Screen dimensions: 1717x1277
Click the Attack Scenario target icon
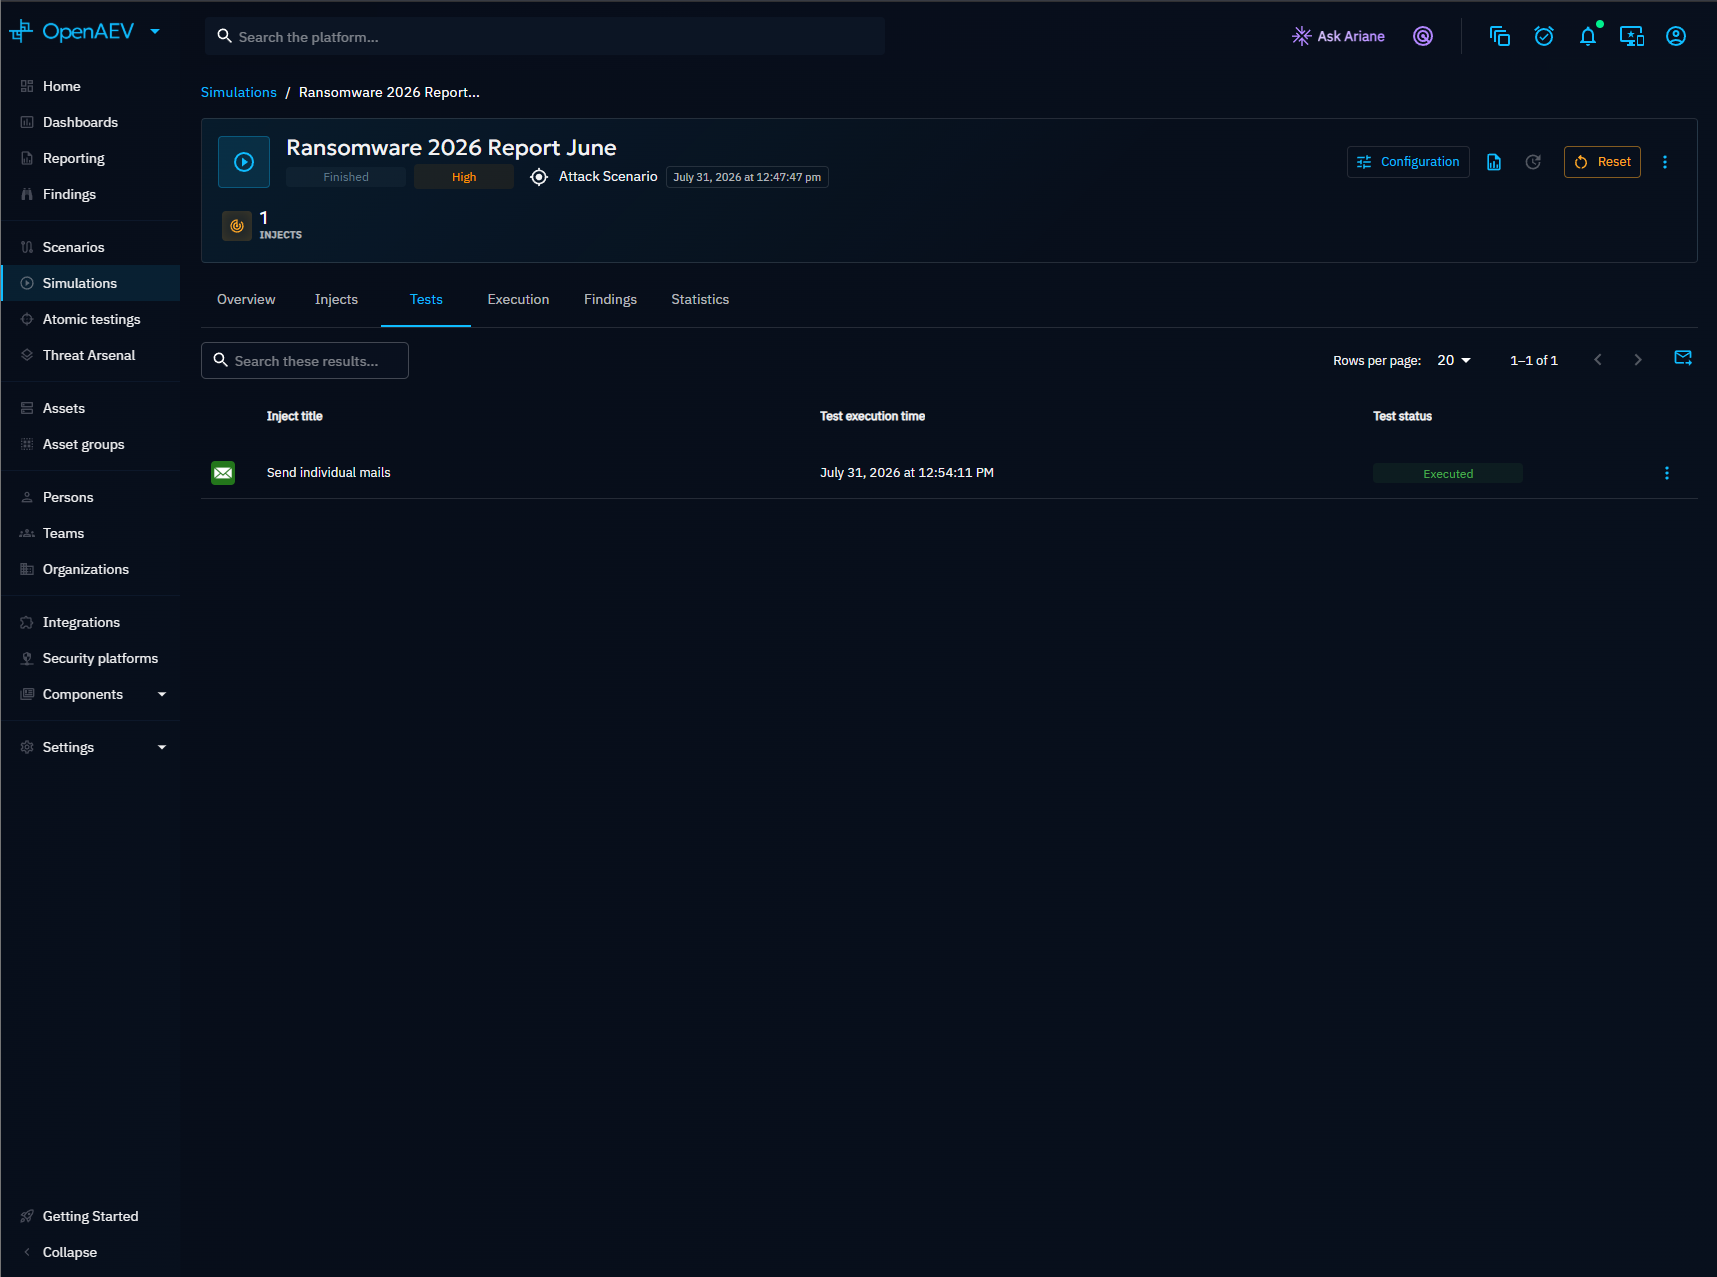[539, 177]
